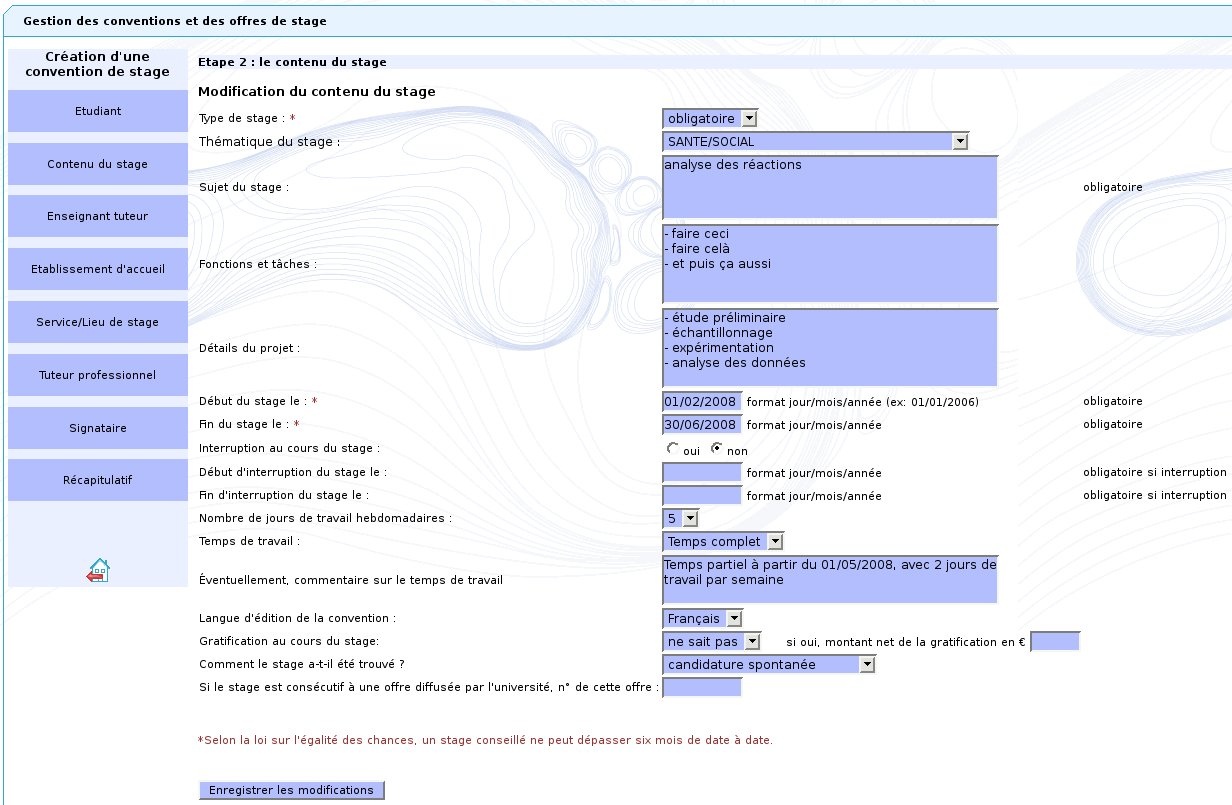Image resolution: width=1232 pixels, height=805 pixels.
Task: Open the Enseignant tuteur section
Action: click(x=98, y=216)
